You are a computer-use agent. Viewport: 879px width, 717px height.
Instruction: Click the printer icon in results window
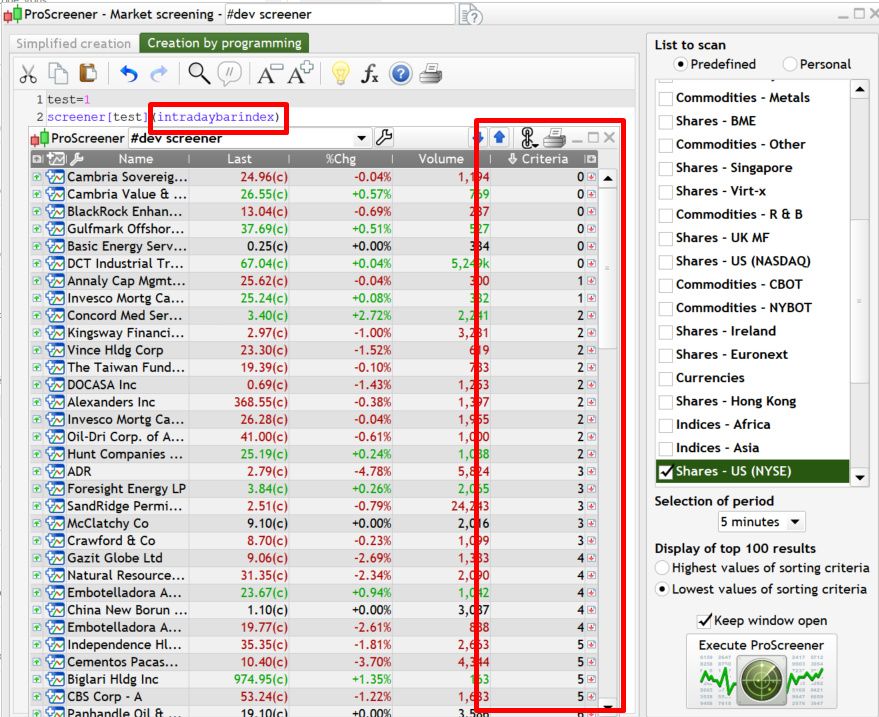pyautogui.click(x=554, y=138)
